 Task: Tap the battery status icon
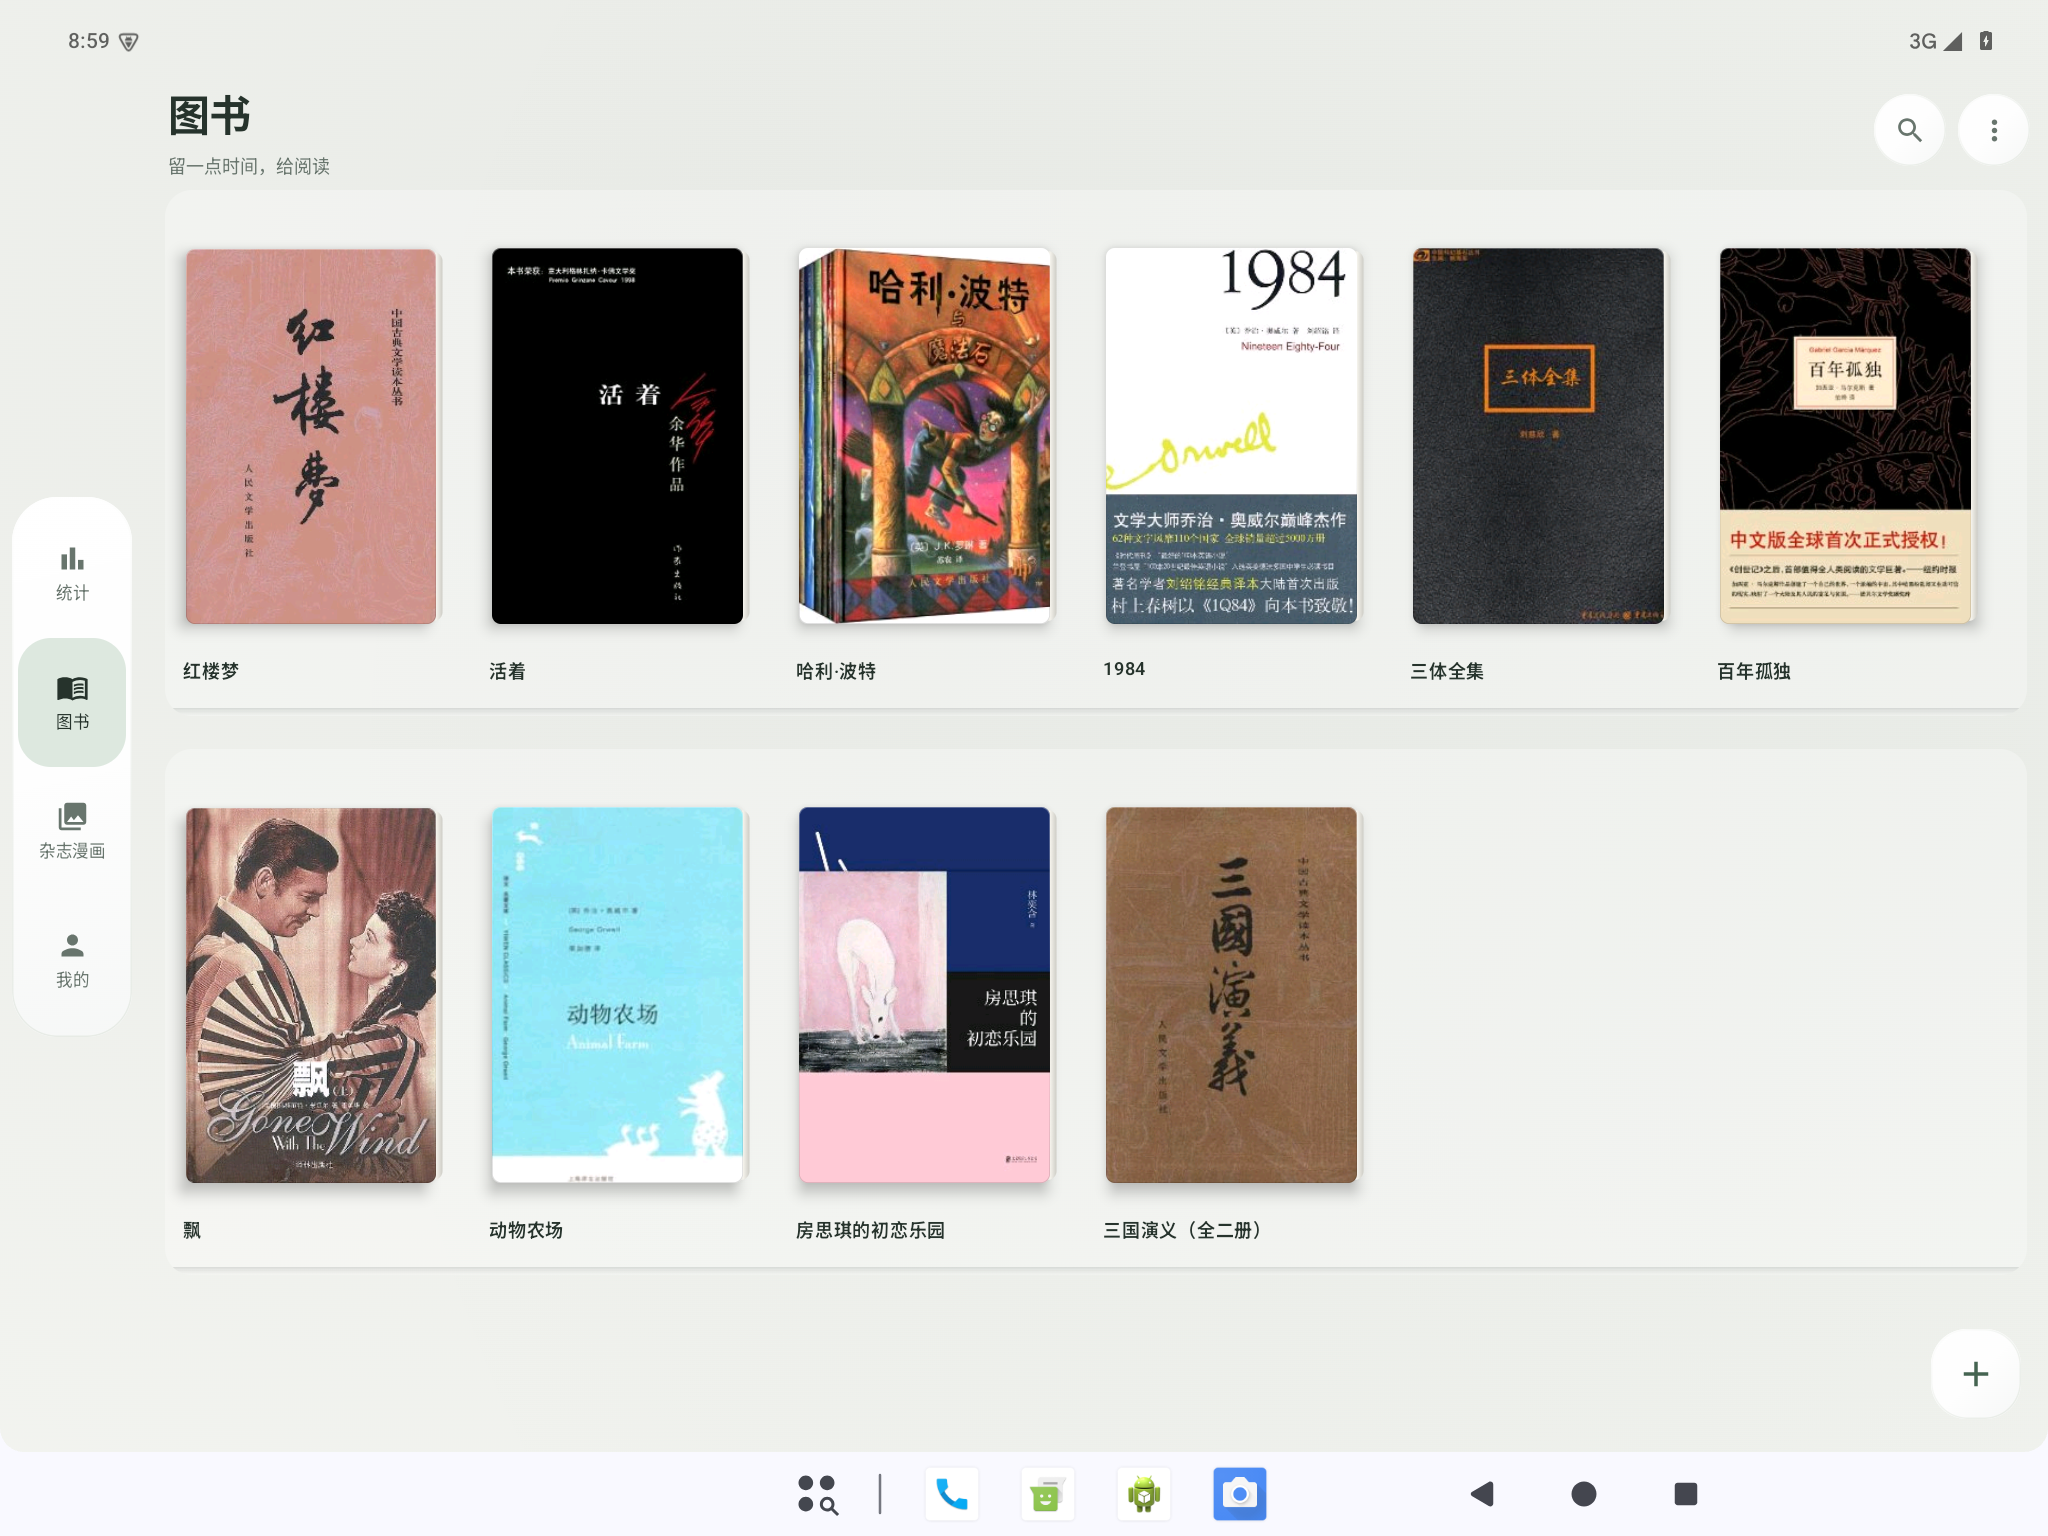[x=1986, y=41]
